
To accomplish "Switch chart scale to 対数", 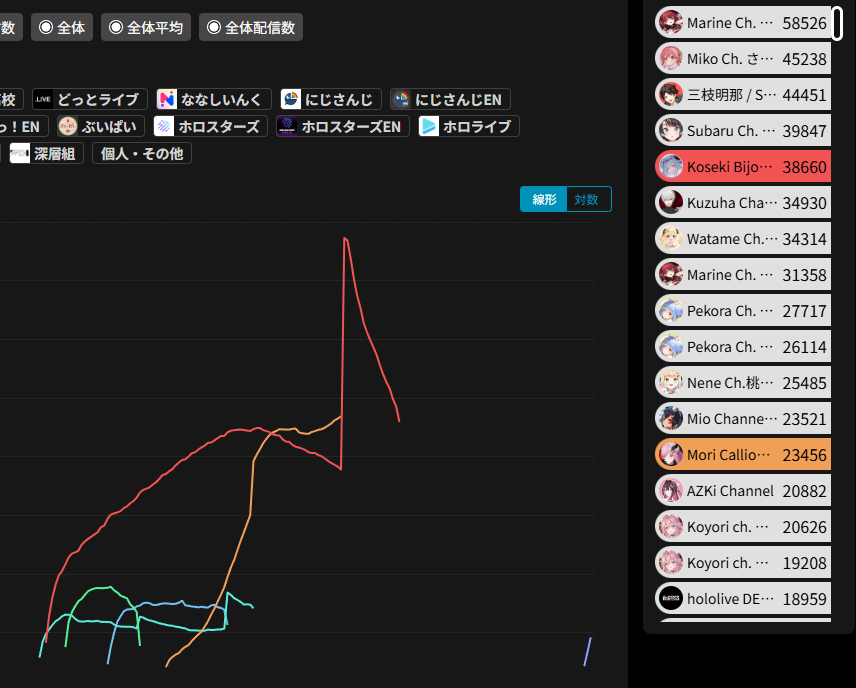I will 588,199.
